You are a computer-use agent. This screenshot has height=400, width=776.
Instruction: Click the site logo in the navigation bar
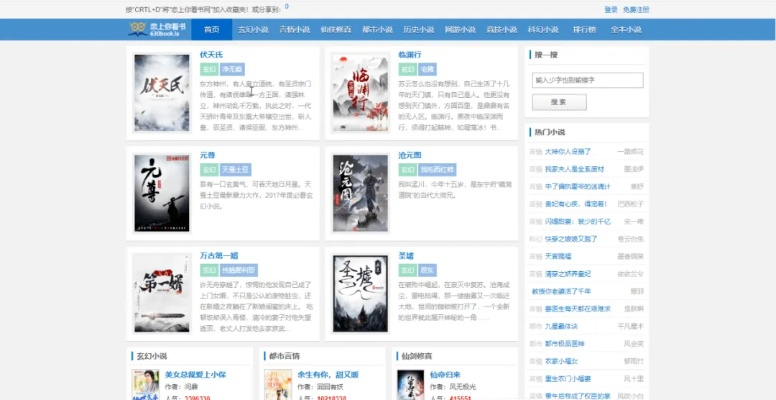pos(154,29)
